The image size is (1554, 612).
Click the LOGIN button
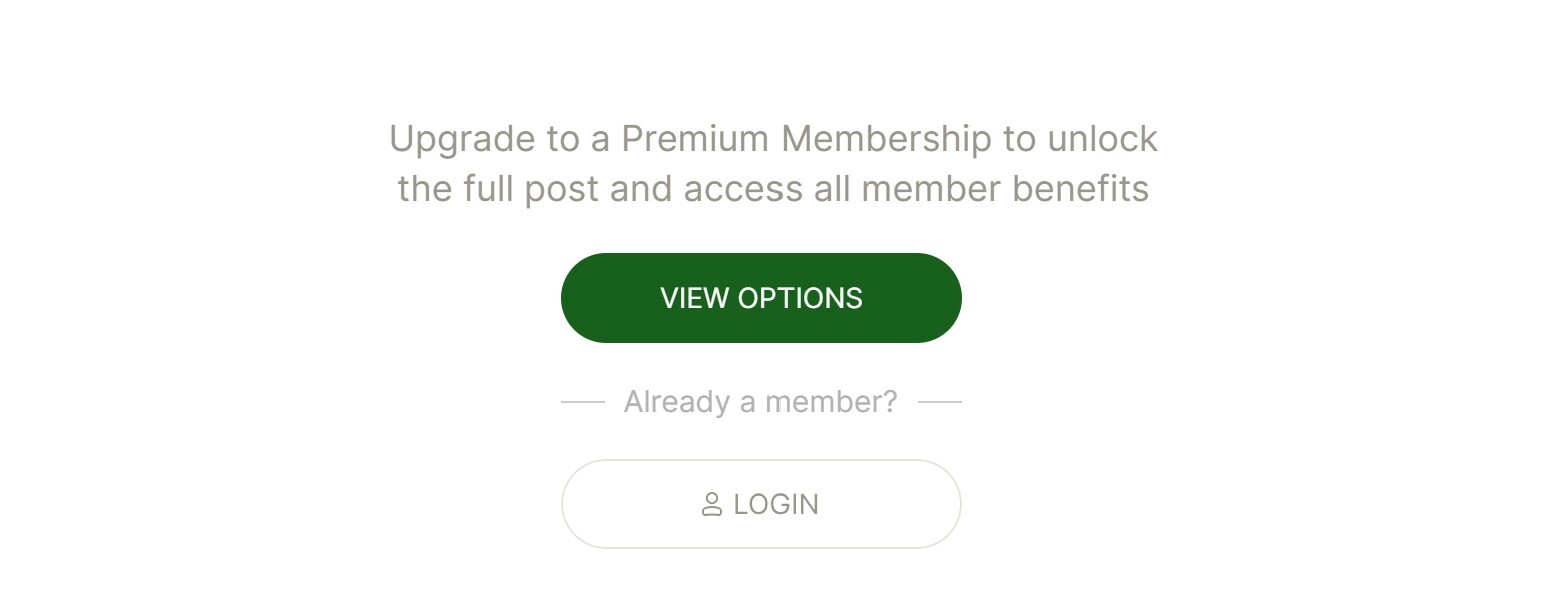coord(761,504)
